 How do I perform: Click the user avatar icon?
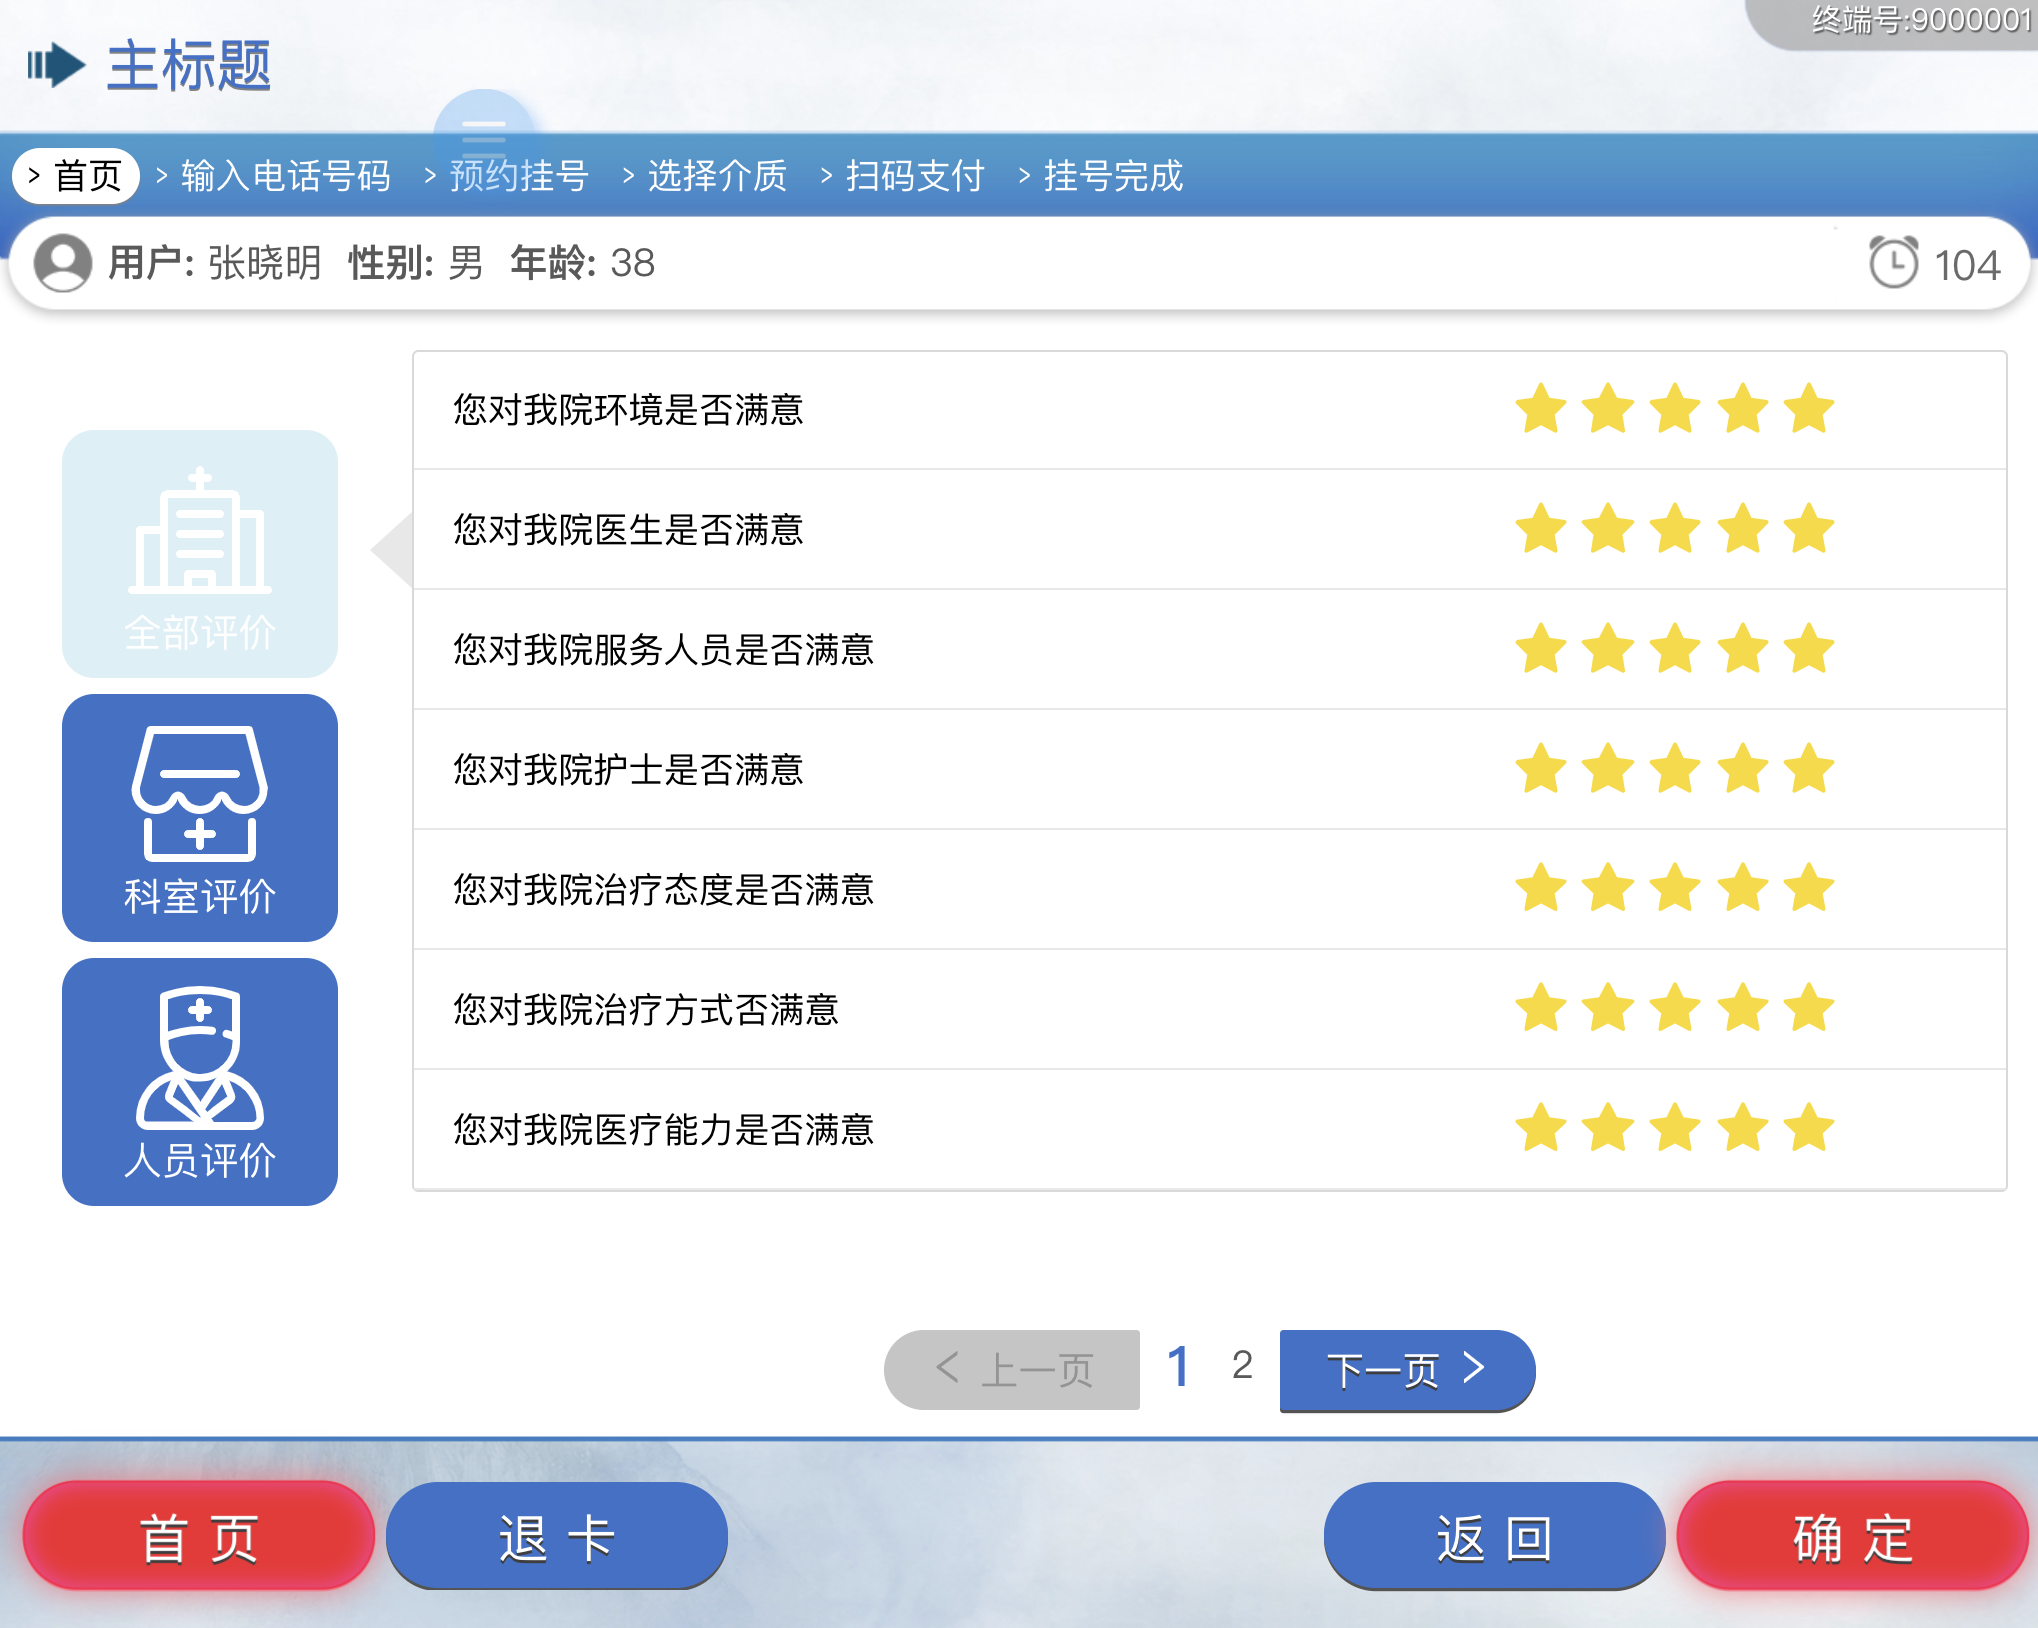62,263
